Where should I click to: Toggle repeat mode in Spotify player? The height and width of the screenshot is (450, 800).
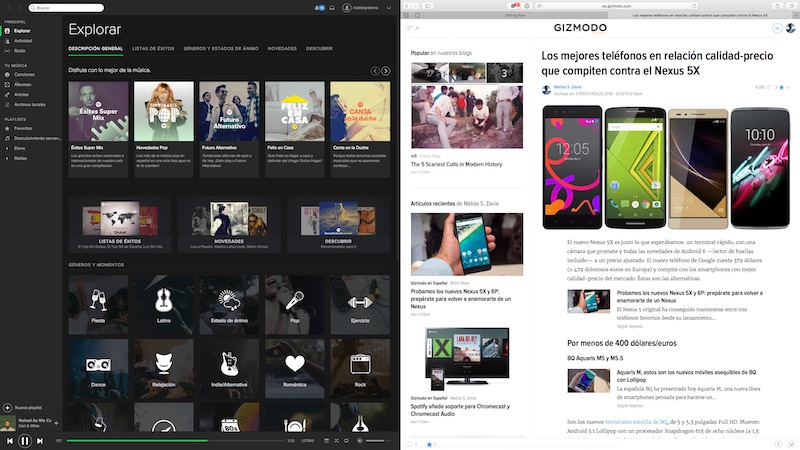(346, 440)
